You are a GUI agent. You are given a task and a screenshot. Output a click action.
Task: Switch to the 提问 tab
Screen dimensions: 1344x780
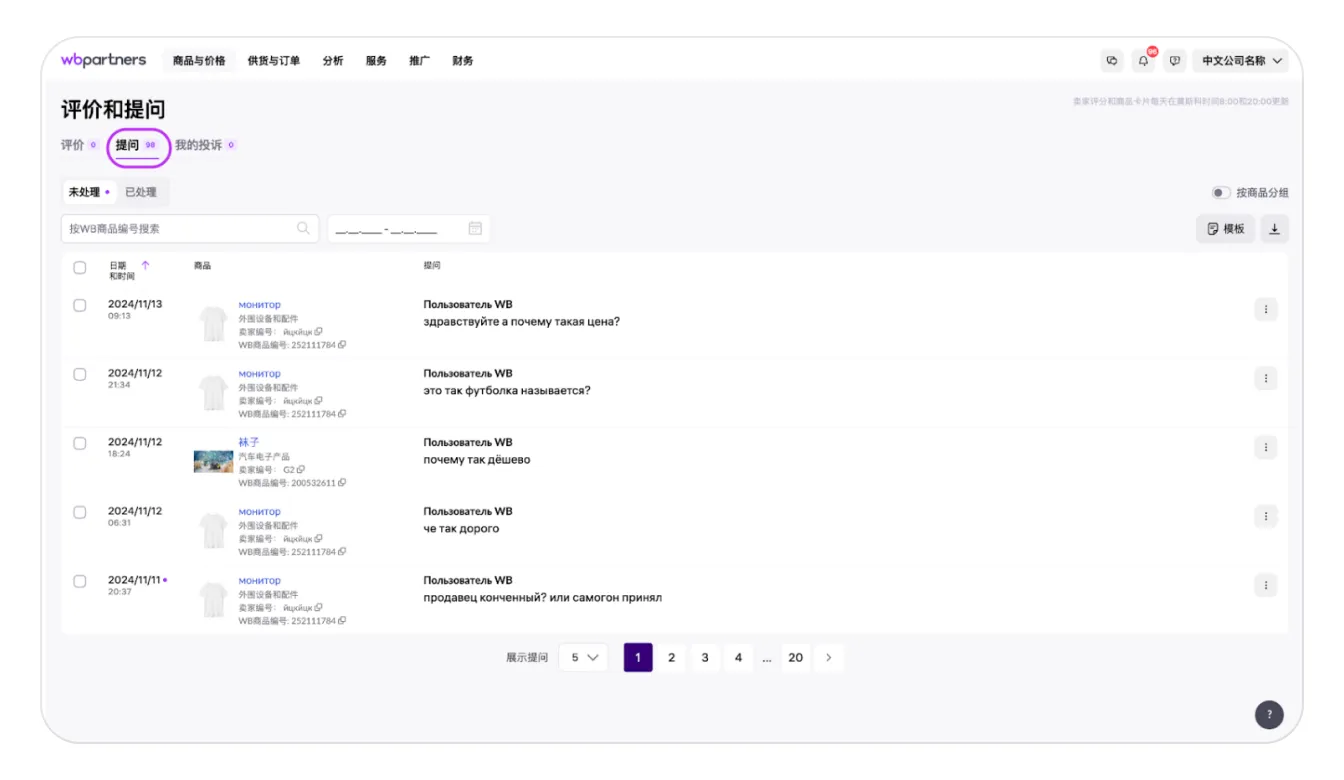(x=137, y=146)
